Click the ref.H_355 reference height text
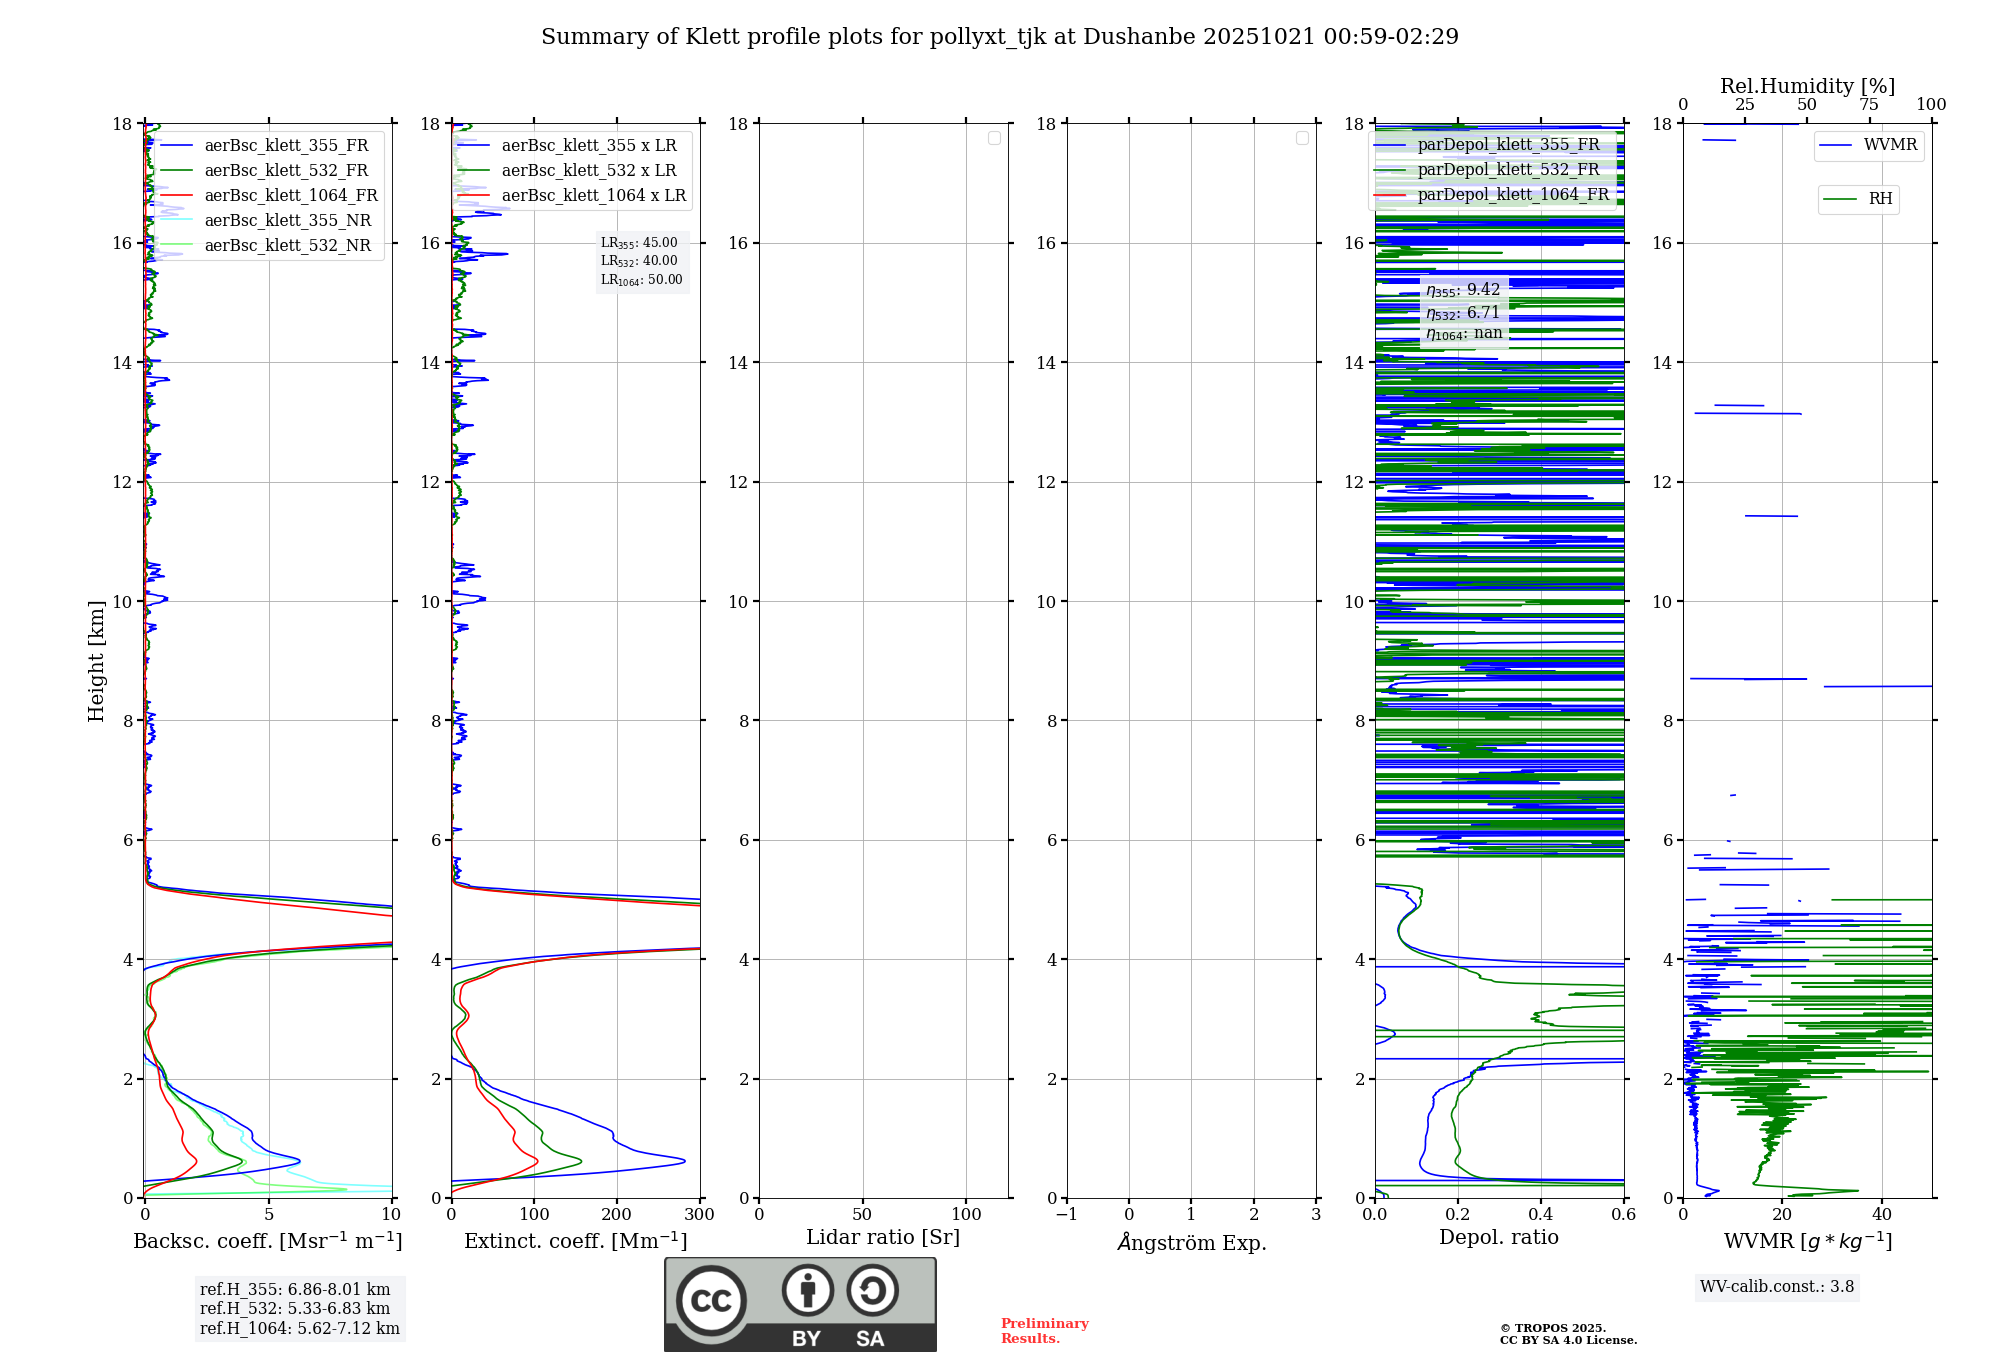Screen dimensions: 2000x1360 (295, 1290)
